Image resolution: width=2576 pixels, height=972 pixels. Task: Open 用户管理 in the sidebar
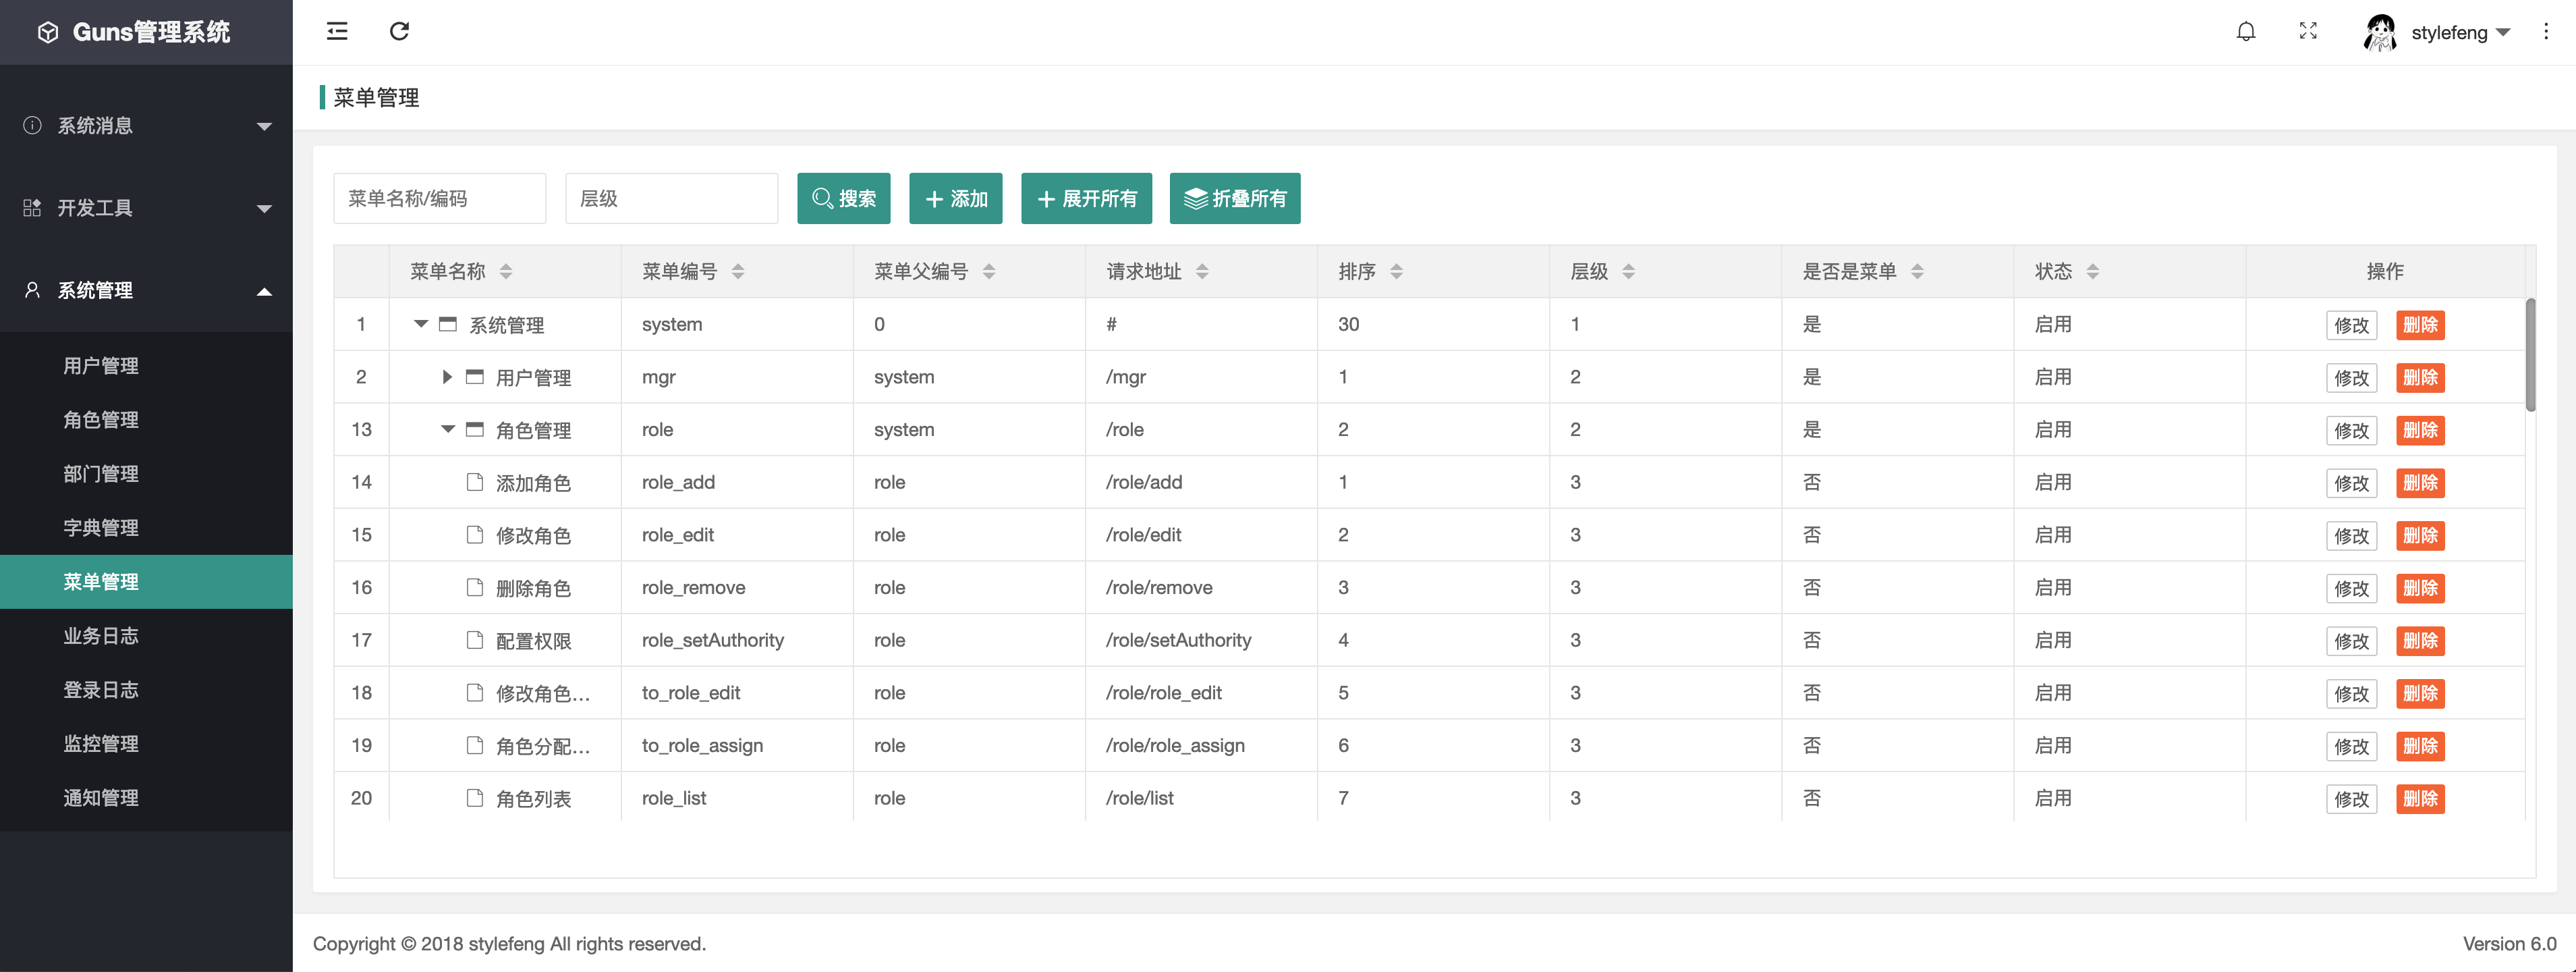pyautogui.click(x=146, y=366)
